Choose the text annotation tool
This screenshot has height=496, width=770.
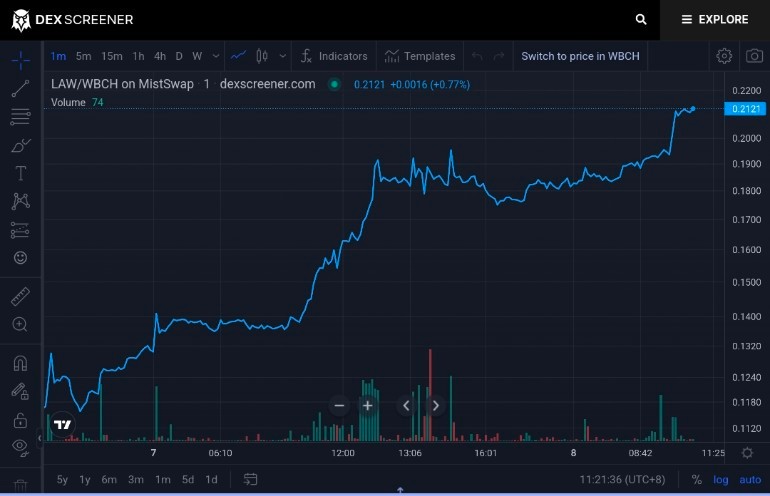pyautogui.click(x=20, y=173)
